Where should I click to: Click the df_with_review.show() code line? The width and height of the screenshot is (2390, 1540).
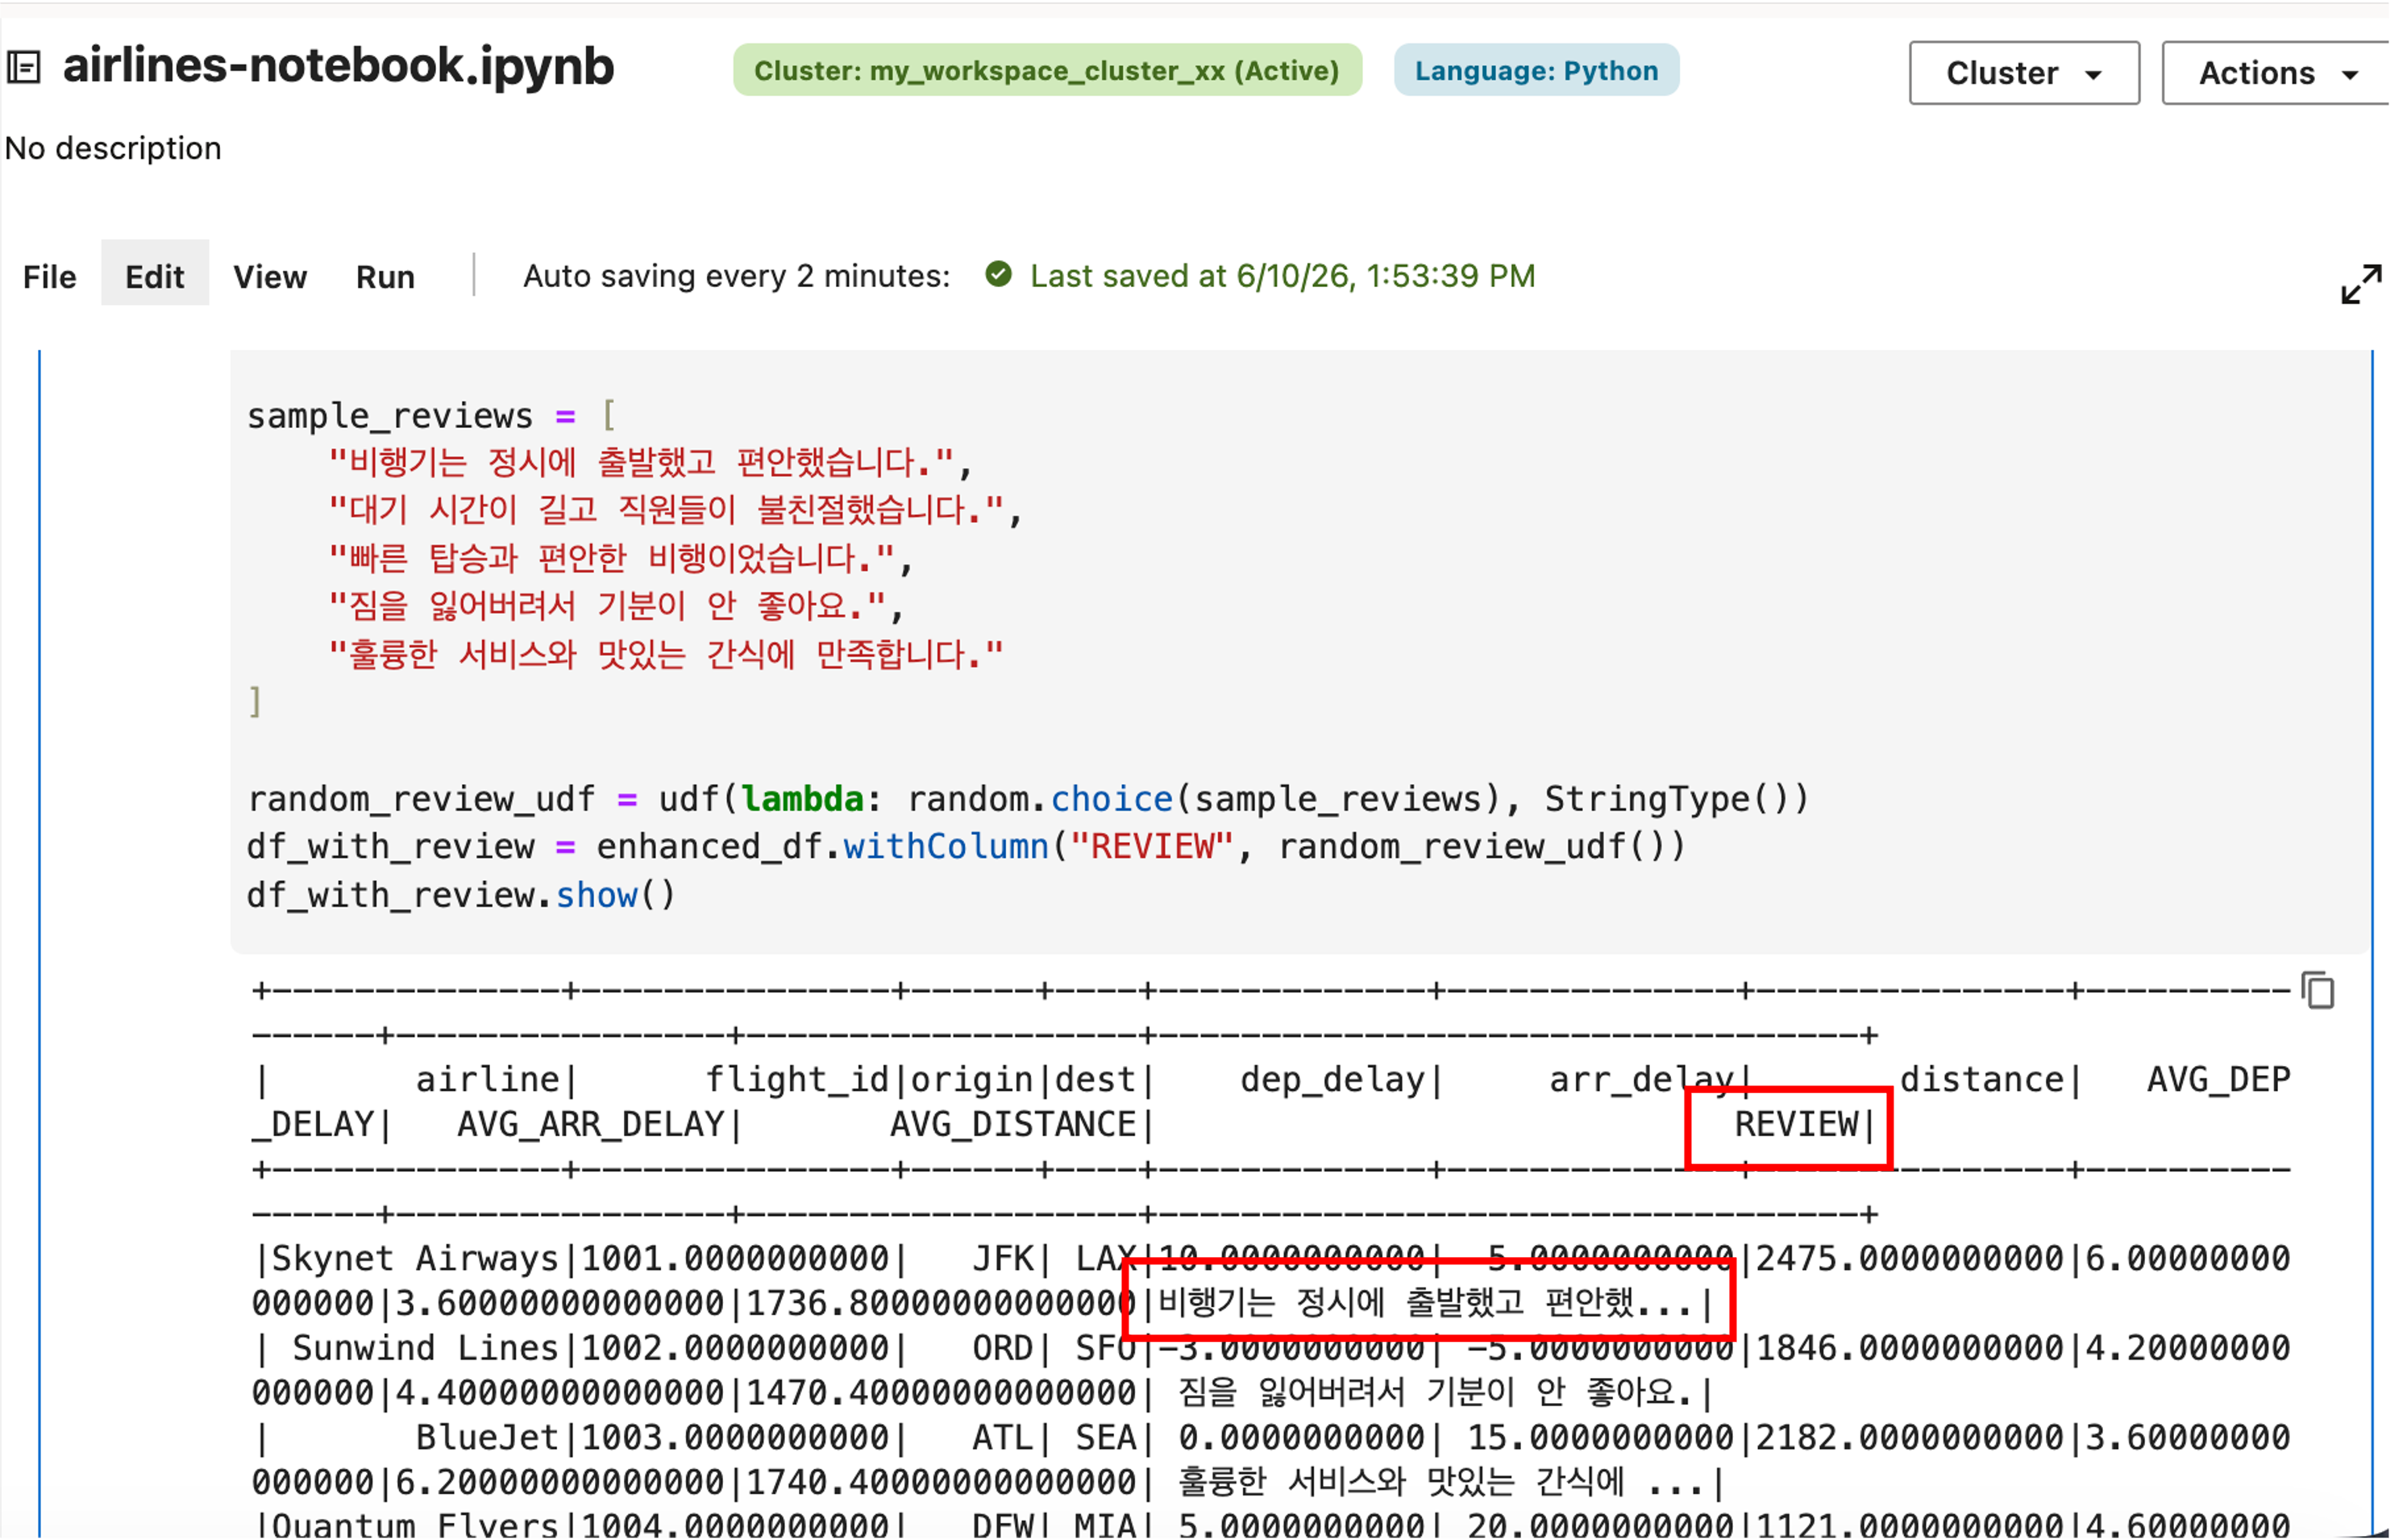tap(461, 895)
